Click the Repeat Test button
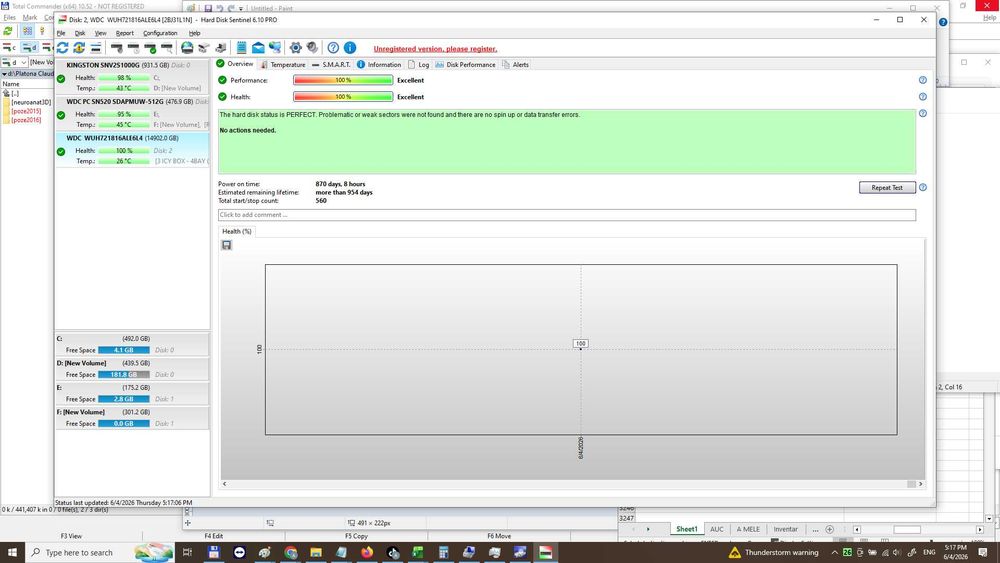 (x=887, y=187)
